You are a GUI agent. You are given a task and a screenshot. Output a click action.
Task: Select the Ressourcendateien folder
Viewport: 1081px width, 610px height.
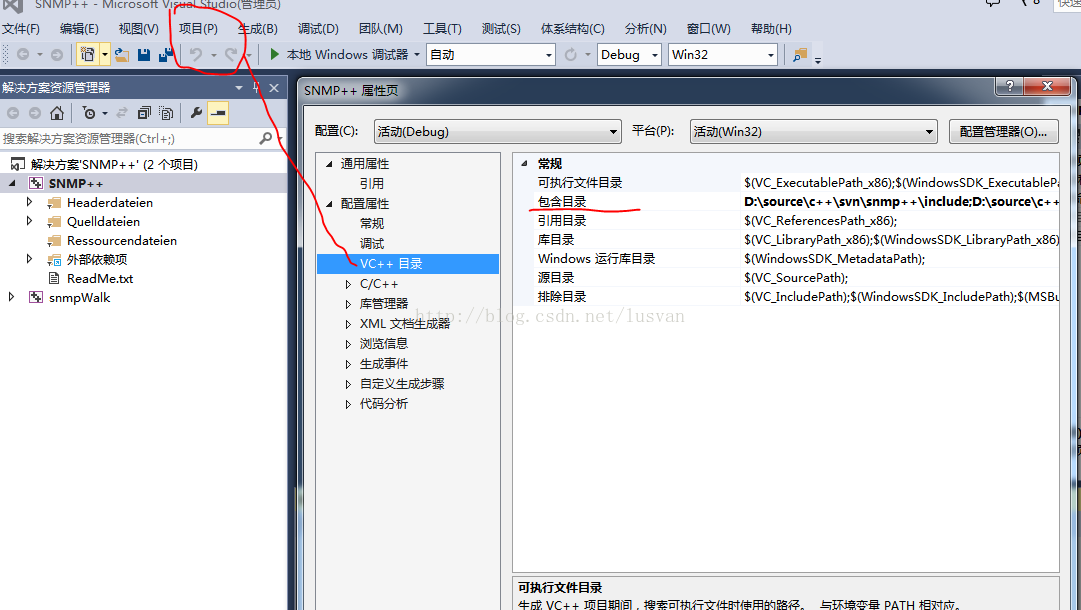[x=121, y=241]
